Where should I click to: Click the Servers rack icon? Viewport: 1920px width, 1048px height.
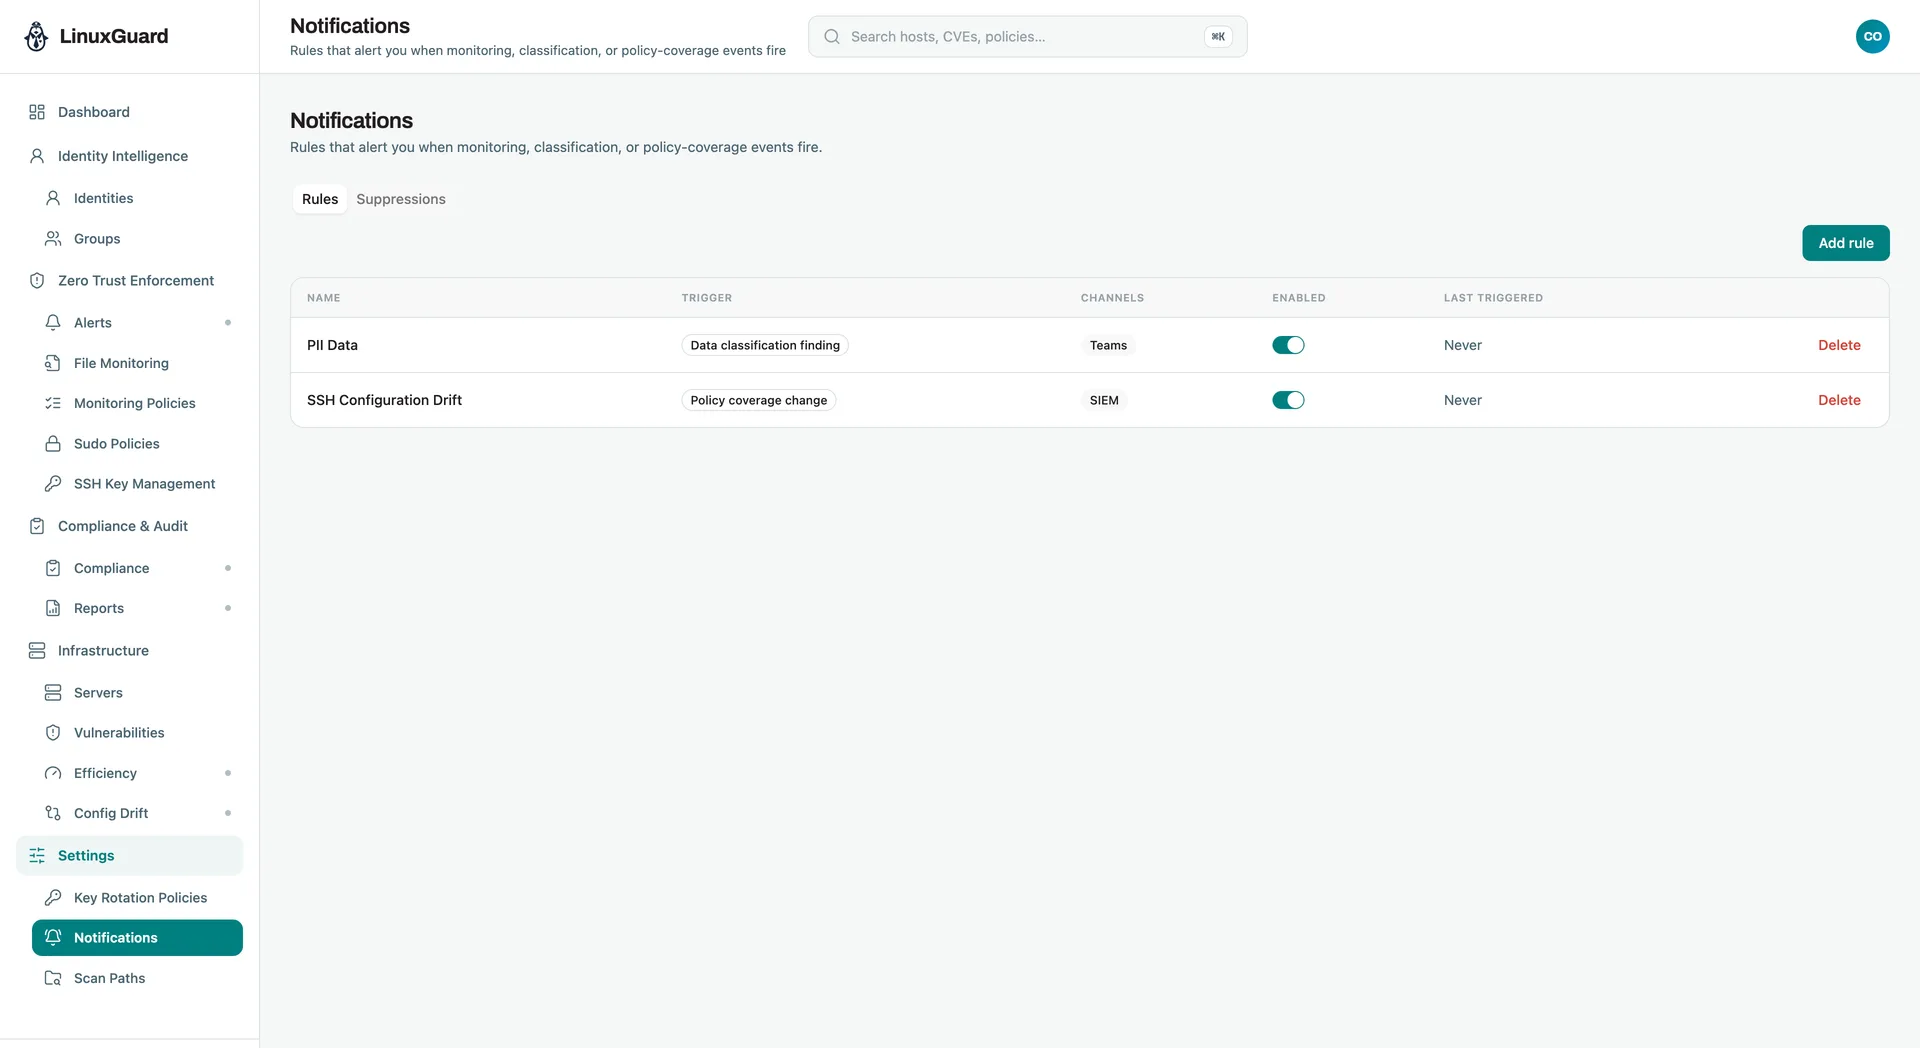53,693
